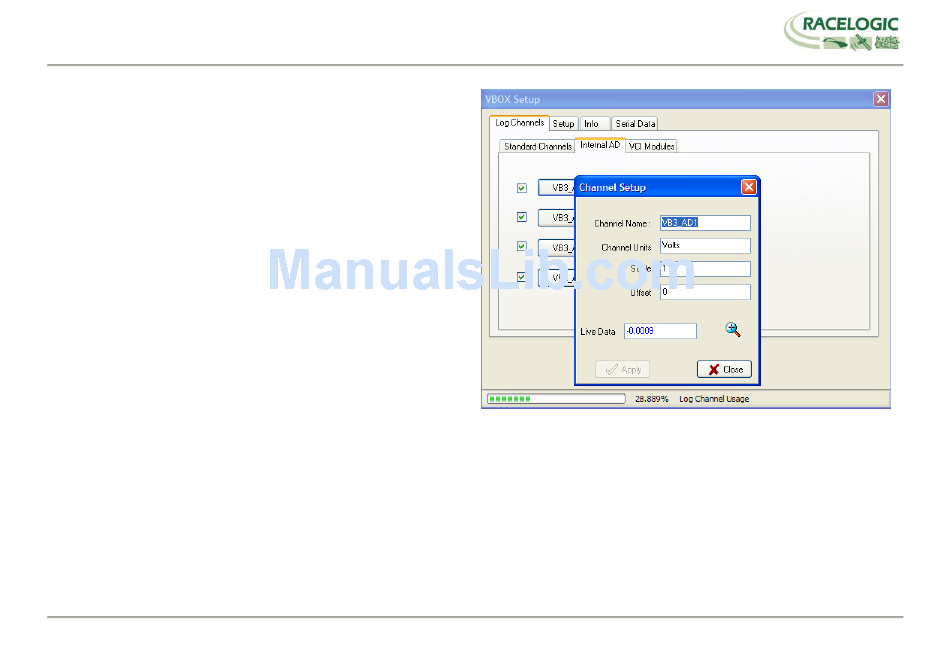Uncheck the first VB3 channel checkbox
This screenshot has height=648, width=950.
pyautogui.click(x=522, y=188)
